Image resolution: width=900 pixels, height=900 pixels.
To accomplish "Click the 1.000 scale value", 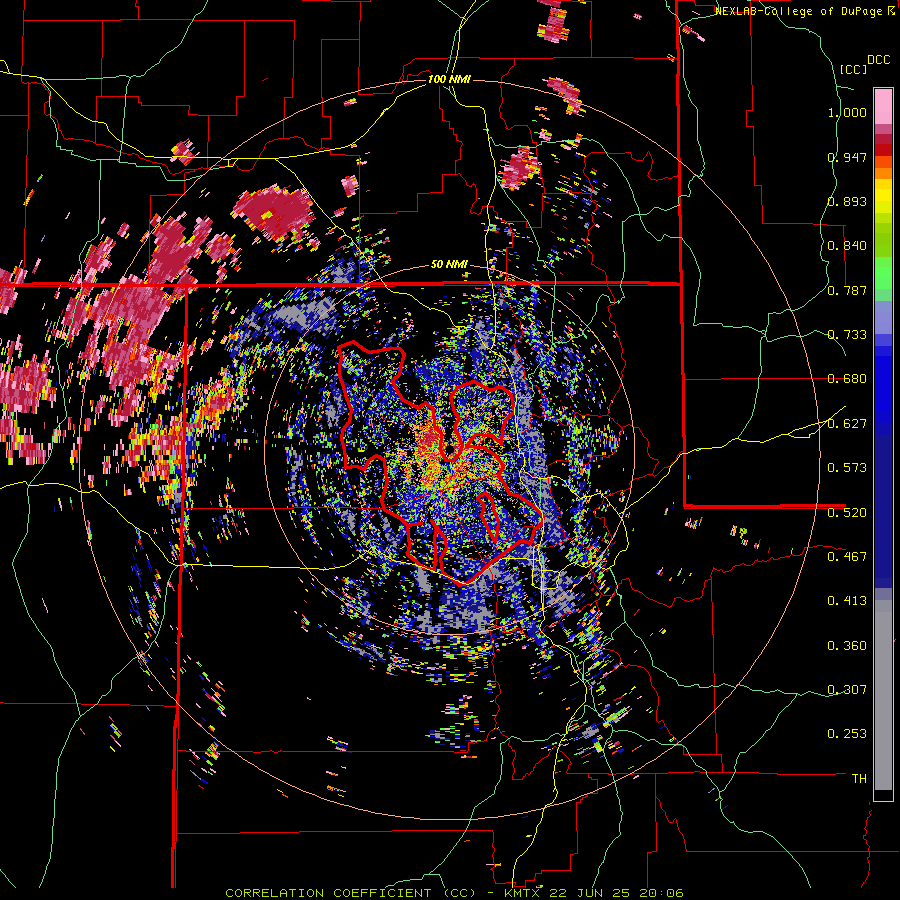I will pos(847,112).
